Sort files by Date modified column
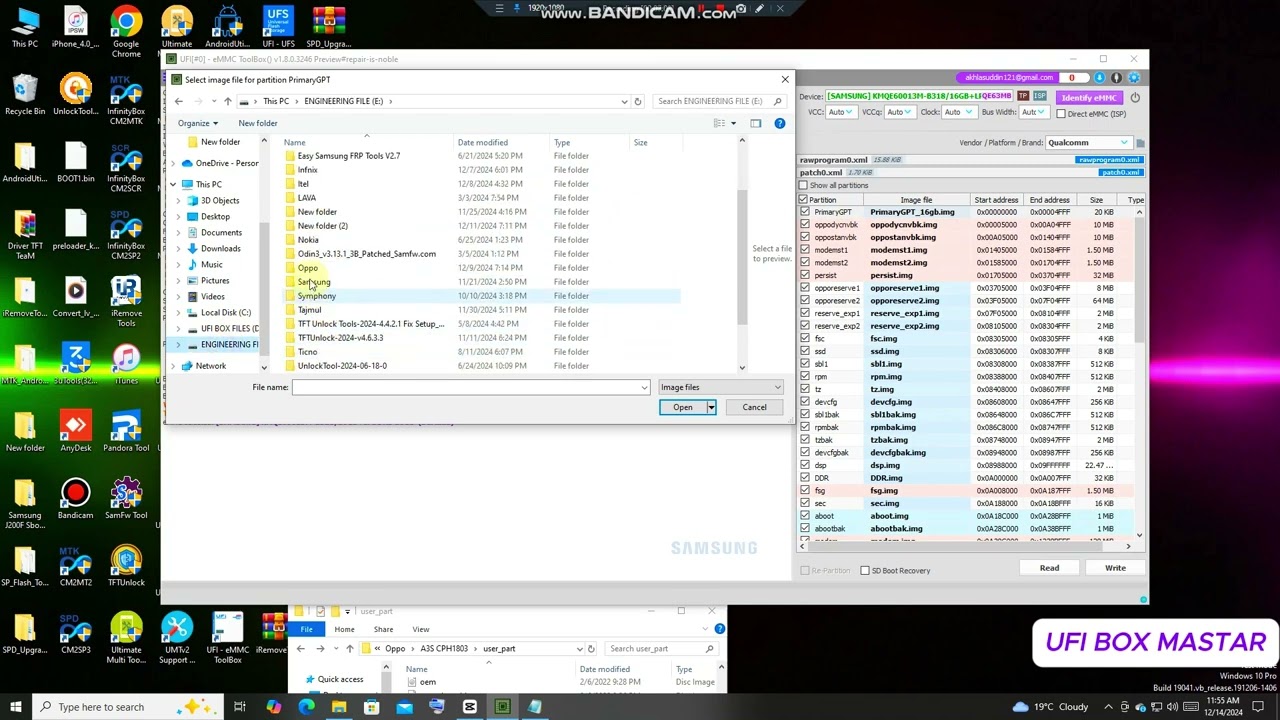The height and width of the screenshot is (720, 1280). click(482, 143)
